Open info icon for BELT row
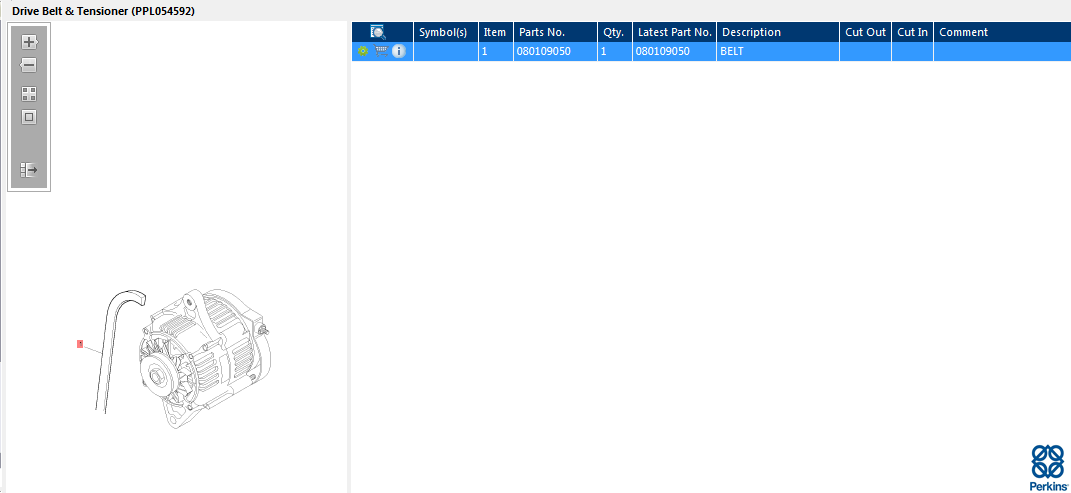 399,51
